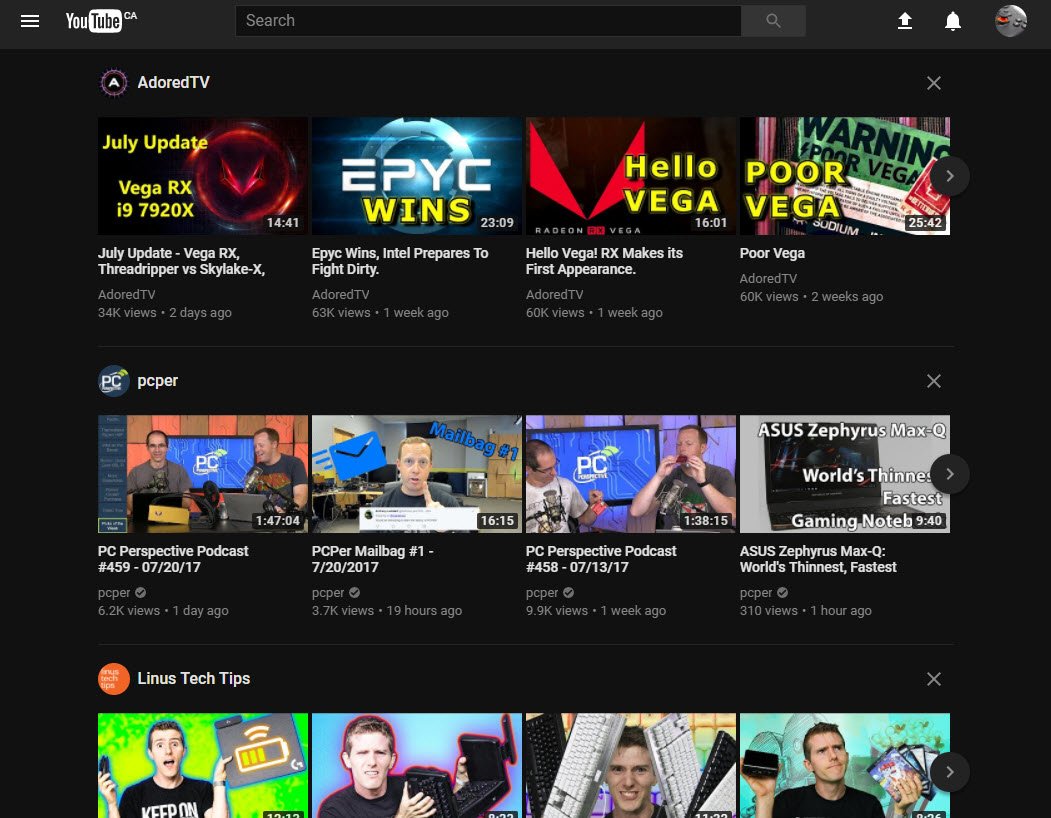Open title 'ASUS Zephyrus Max-Q: World's Thinnest'

point(818,559)
